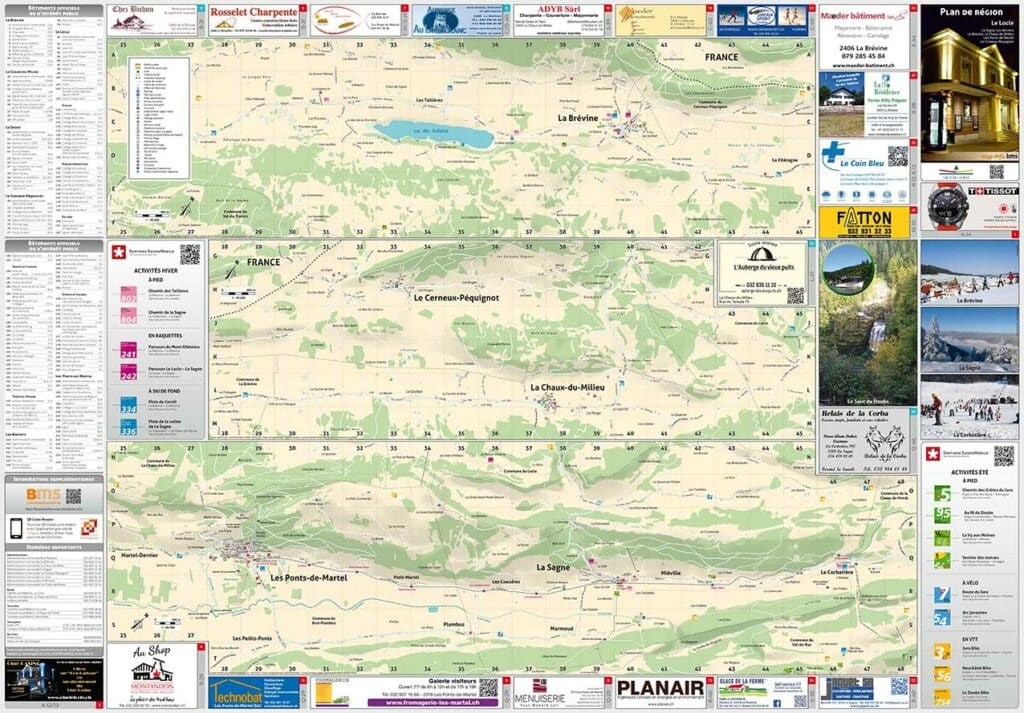Viewport: 1024px width, 713px height.
Task: Open the La Corbatière ski slope photo
Action: tap(969, 406)
